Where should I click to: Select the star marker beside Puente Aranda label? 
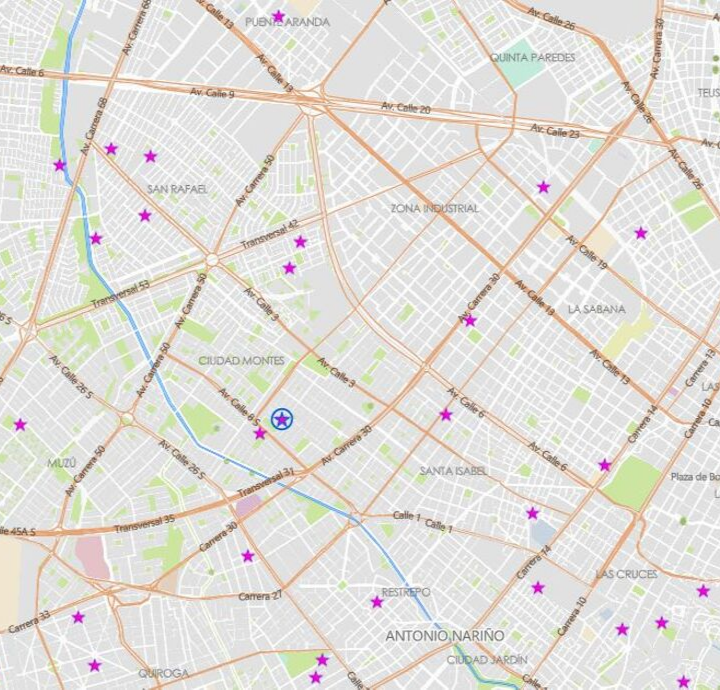279,16
